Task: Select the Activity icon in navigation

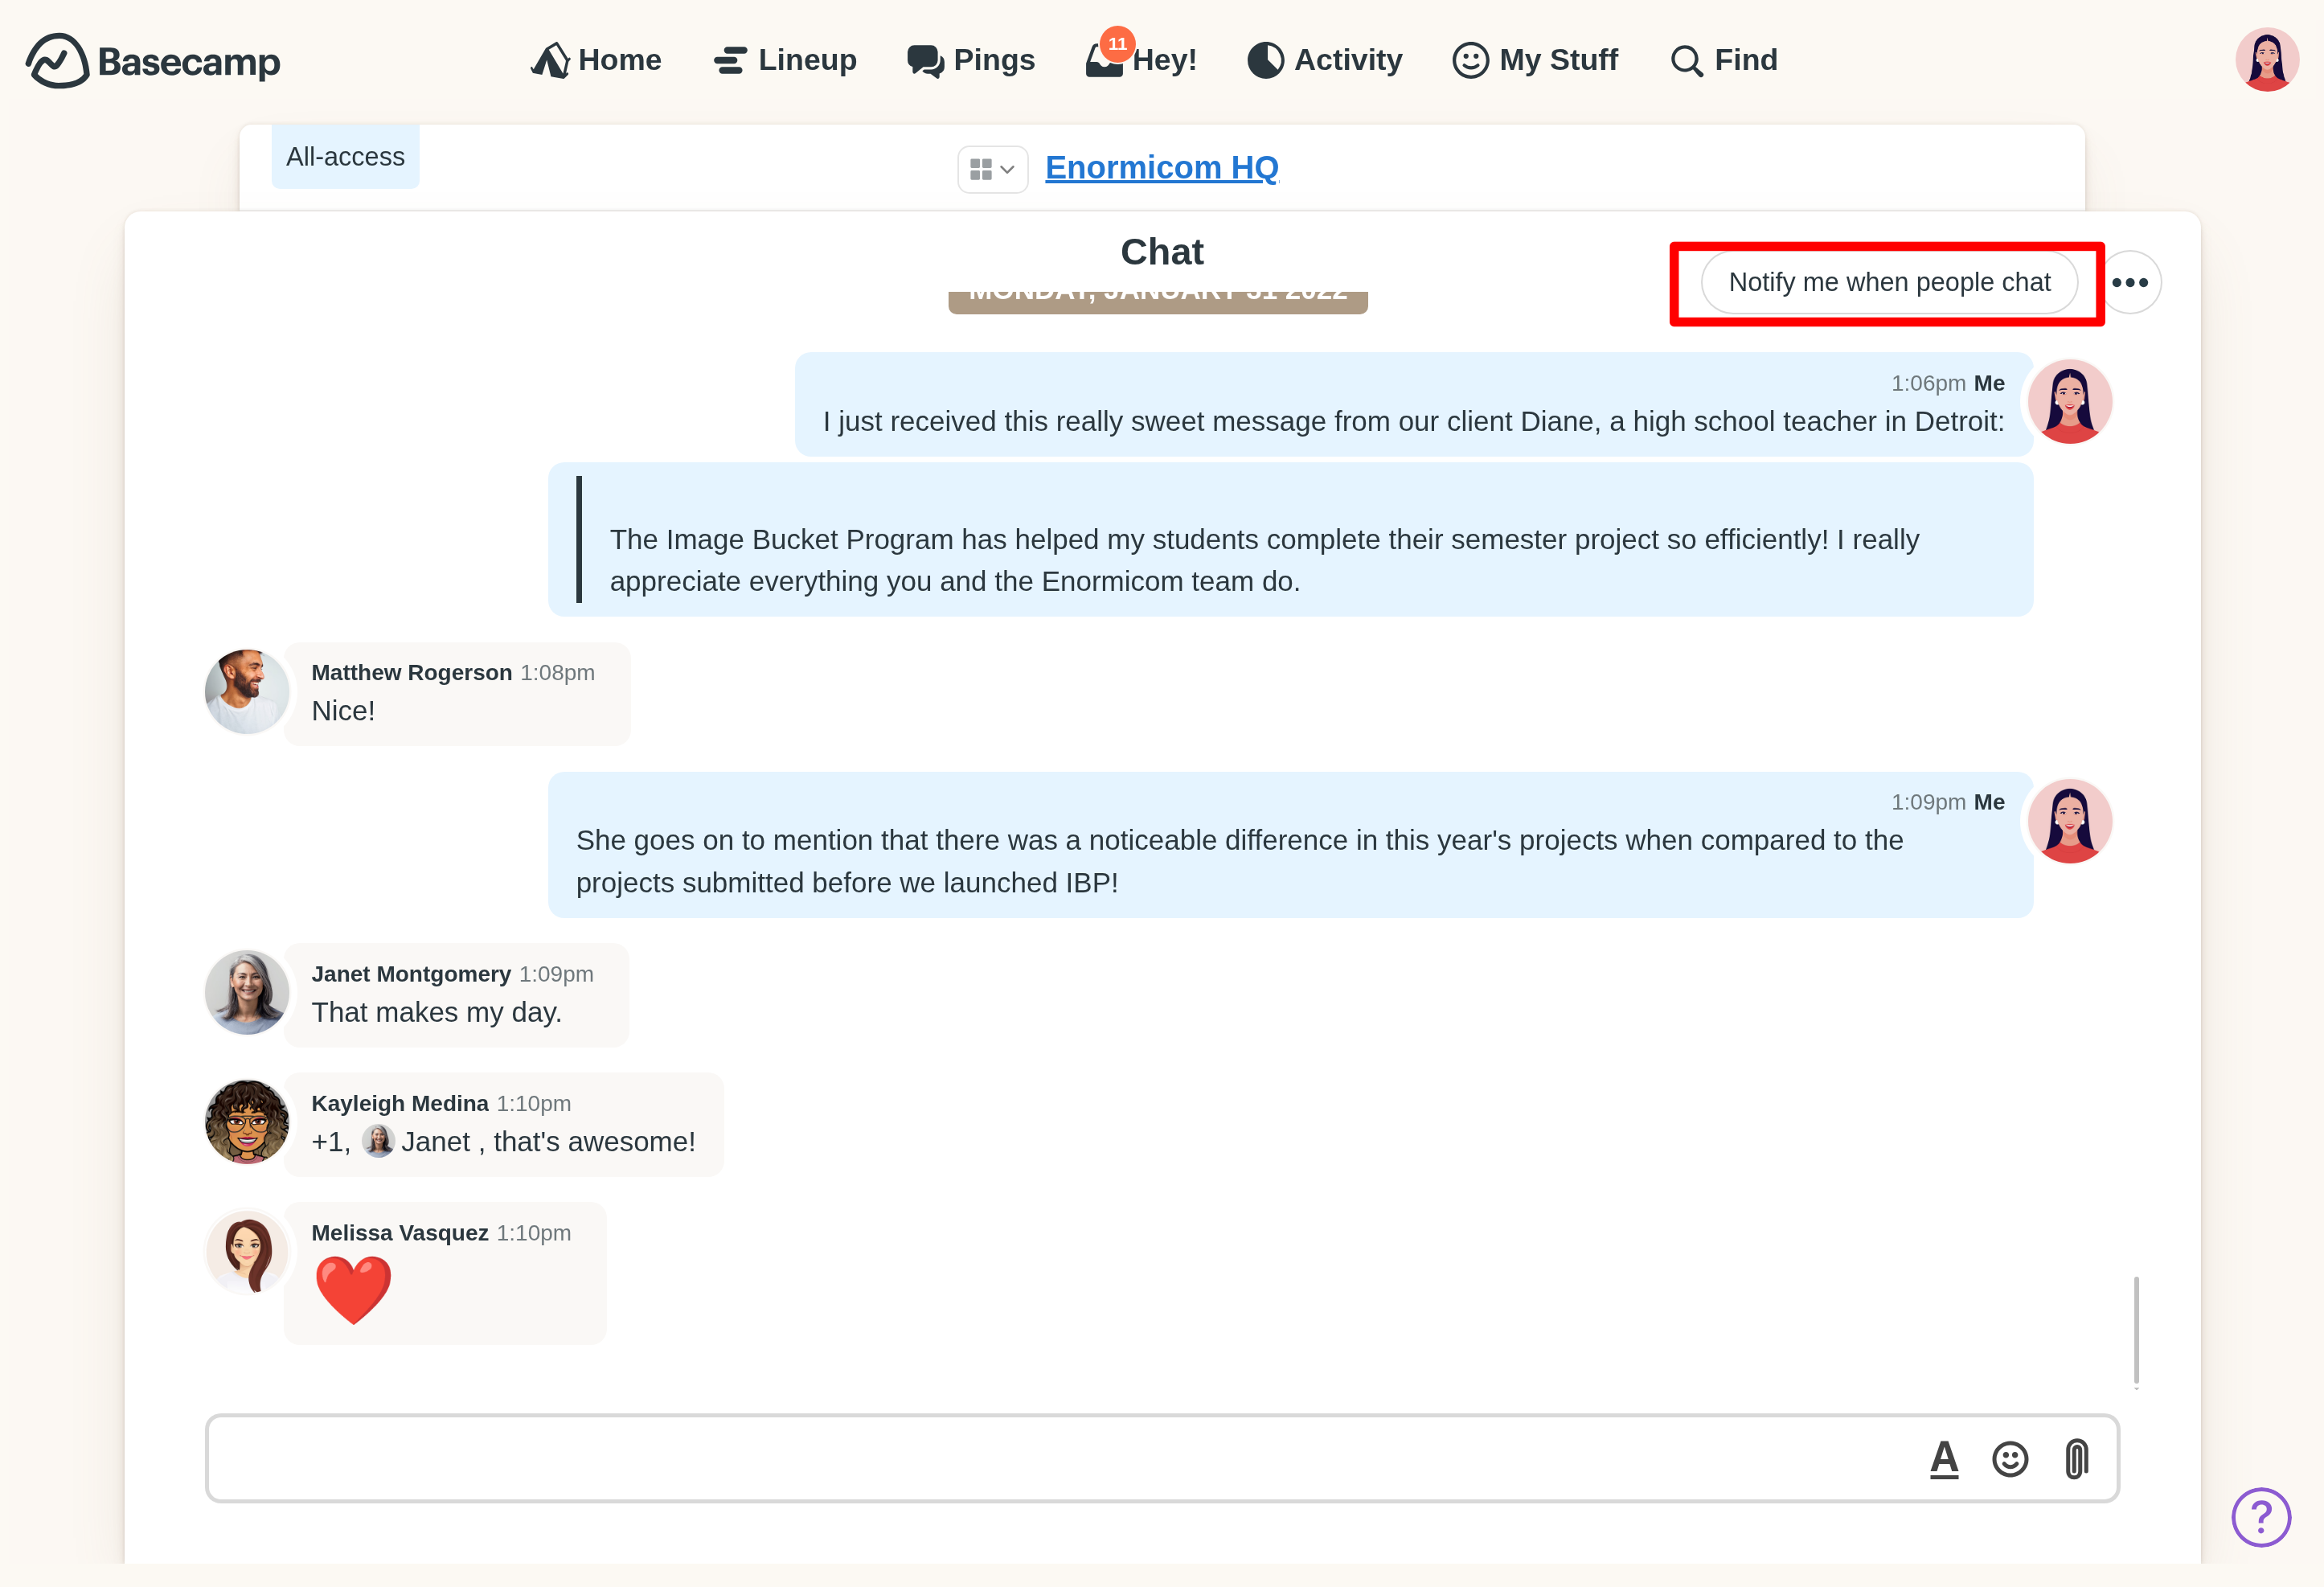Action: tap(1265, 59)
